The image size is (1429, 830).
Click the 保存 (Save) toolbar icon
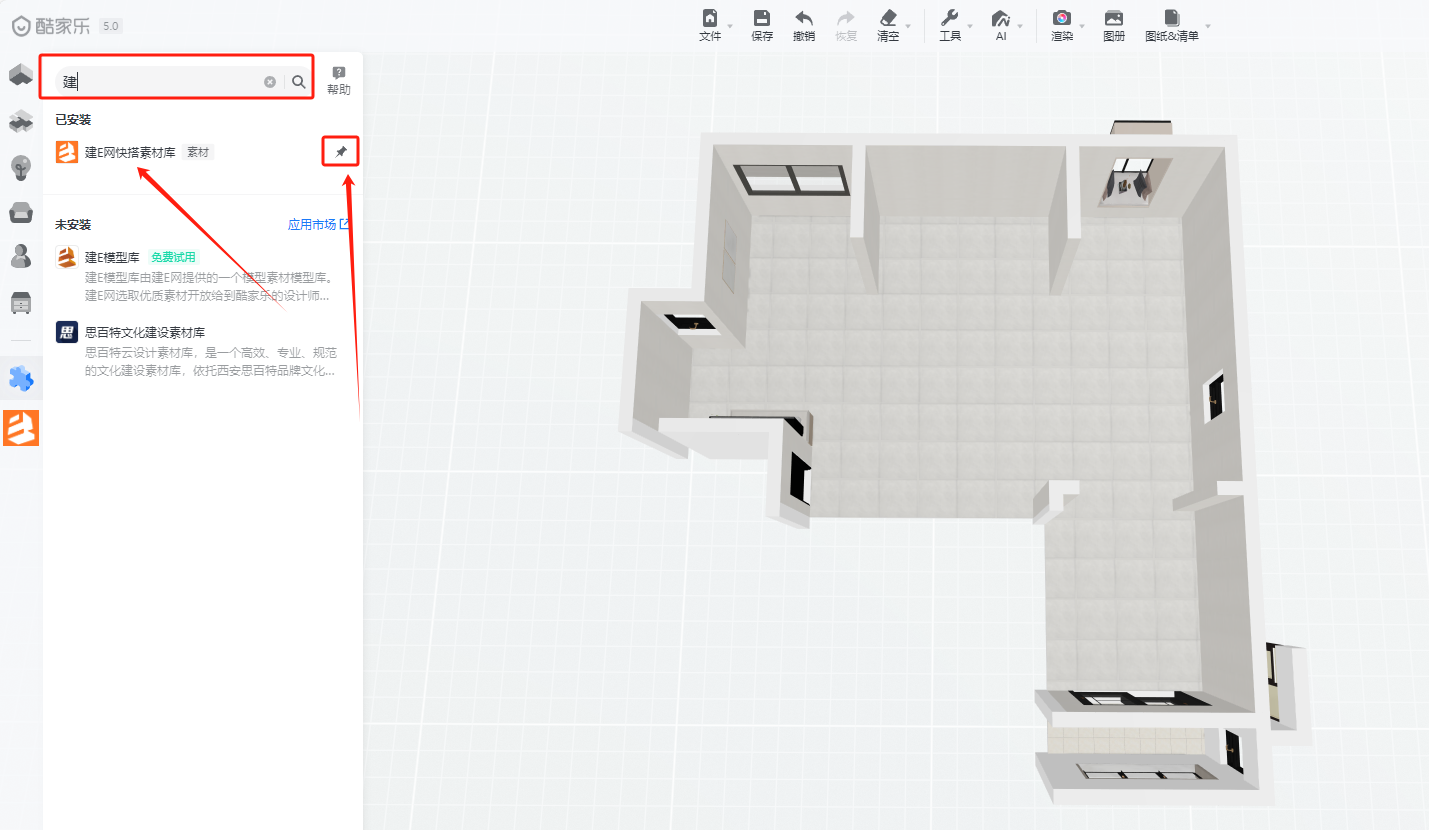[x=762, y=19]
